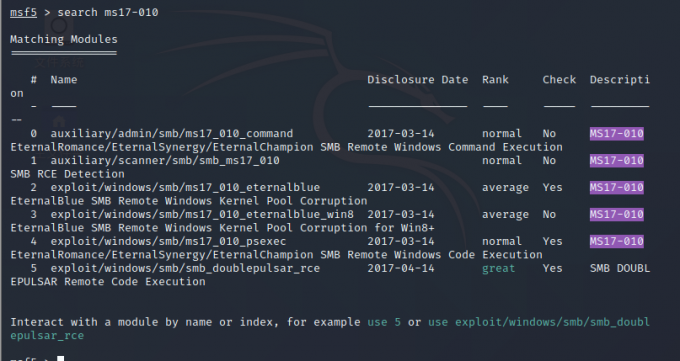Screen dimensions: 680x361
Task: Click the 'Matching Modules' heading
Action: coord(64,39)
